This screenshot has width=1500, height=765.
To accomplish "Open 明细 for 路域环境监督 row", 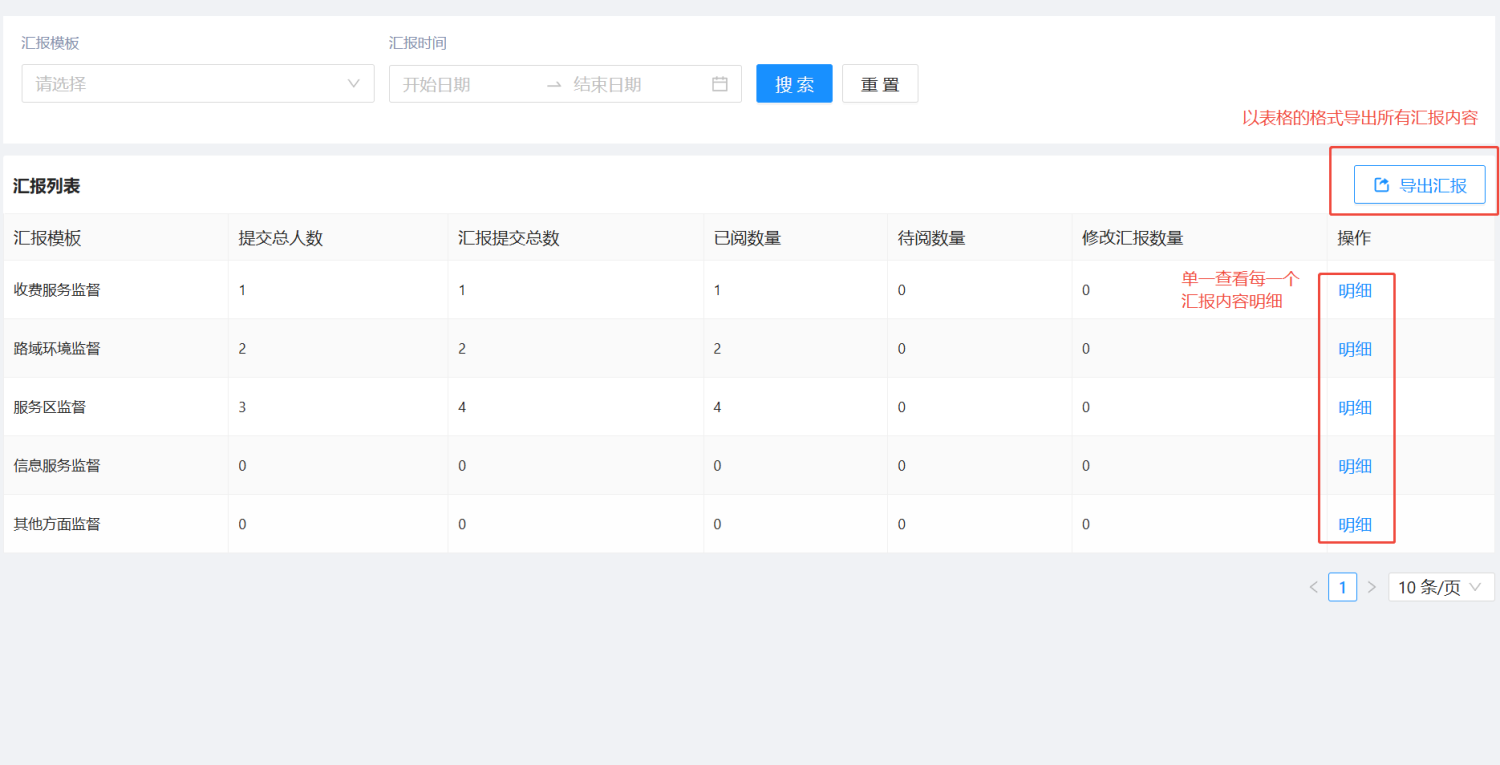I will point(1355,349).
